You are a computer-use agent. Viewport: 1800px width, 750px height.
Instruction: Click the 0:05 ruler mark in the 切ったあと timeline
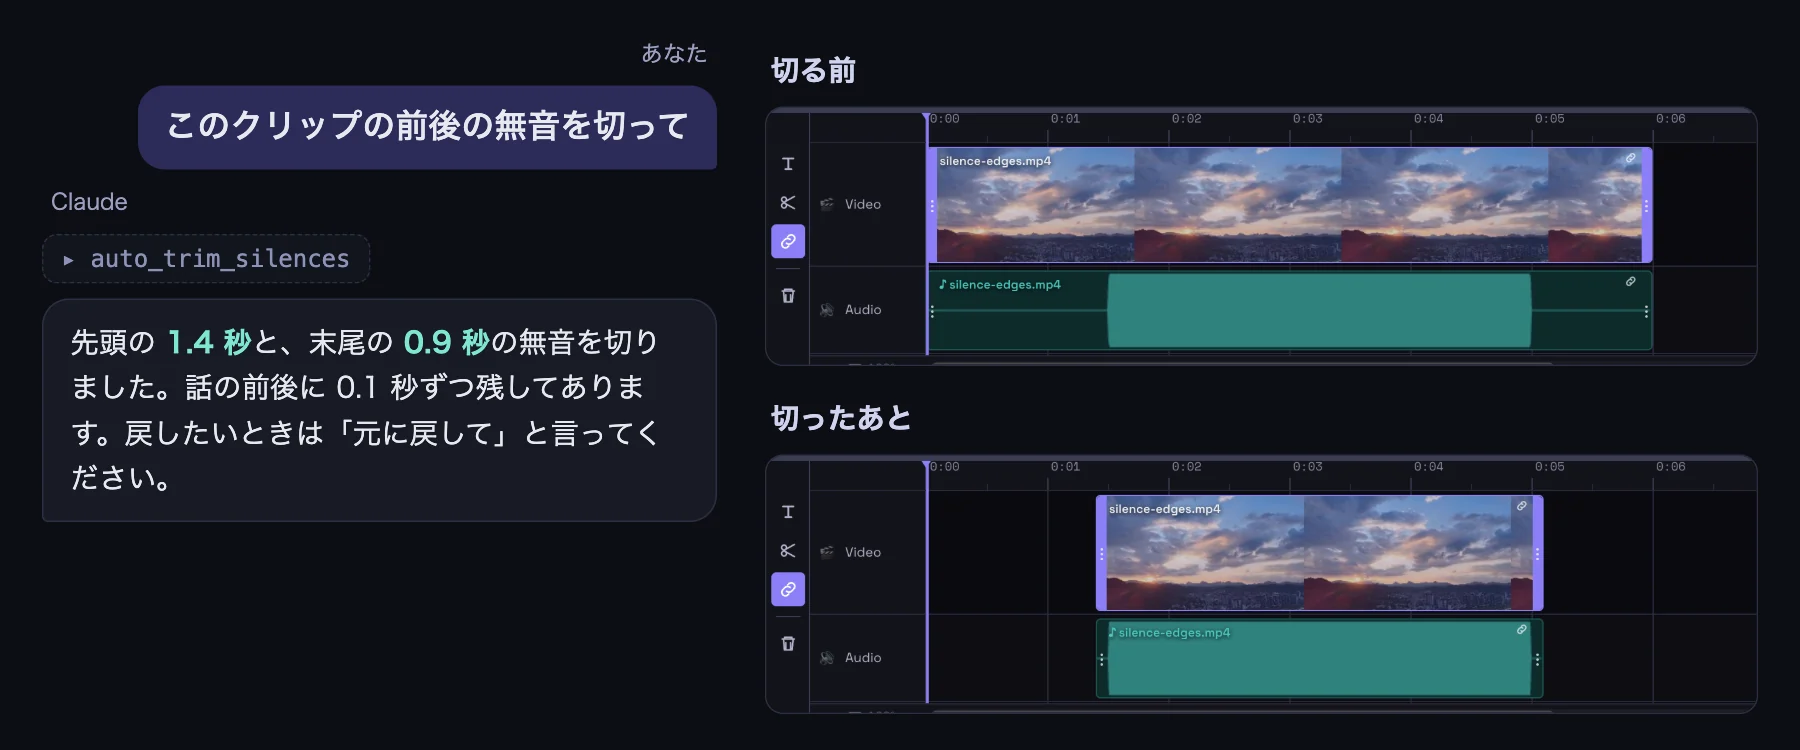point(1549,467)
